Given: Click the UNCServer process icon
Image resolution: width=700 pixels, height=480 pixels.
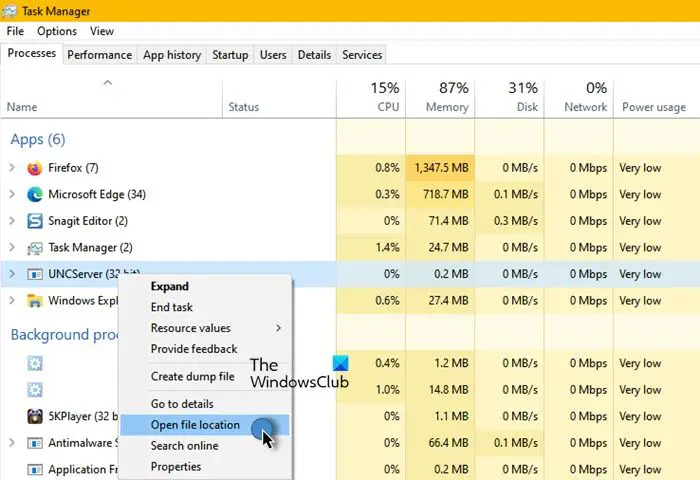Looking at the screenshot, I should [x=35, y=274].
